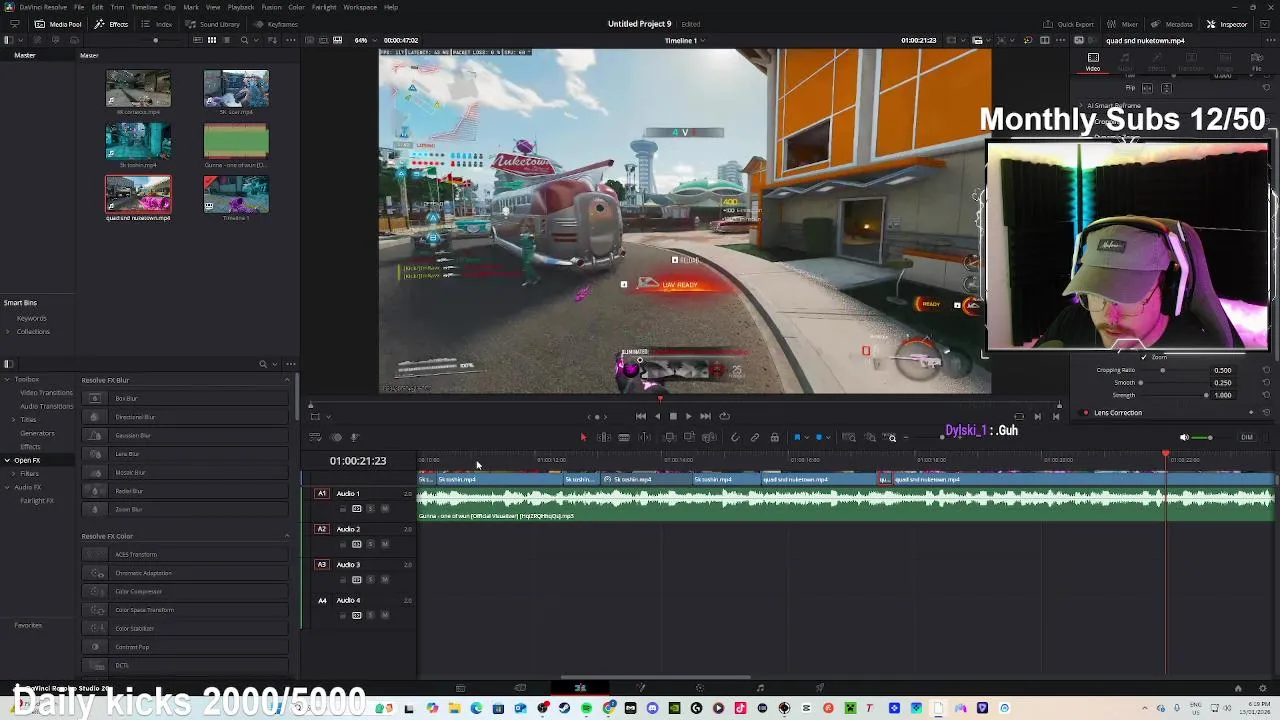1280x720 pixels.
Task: Play the timeline forward
Action: pos(688,416)
